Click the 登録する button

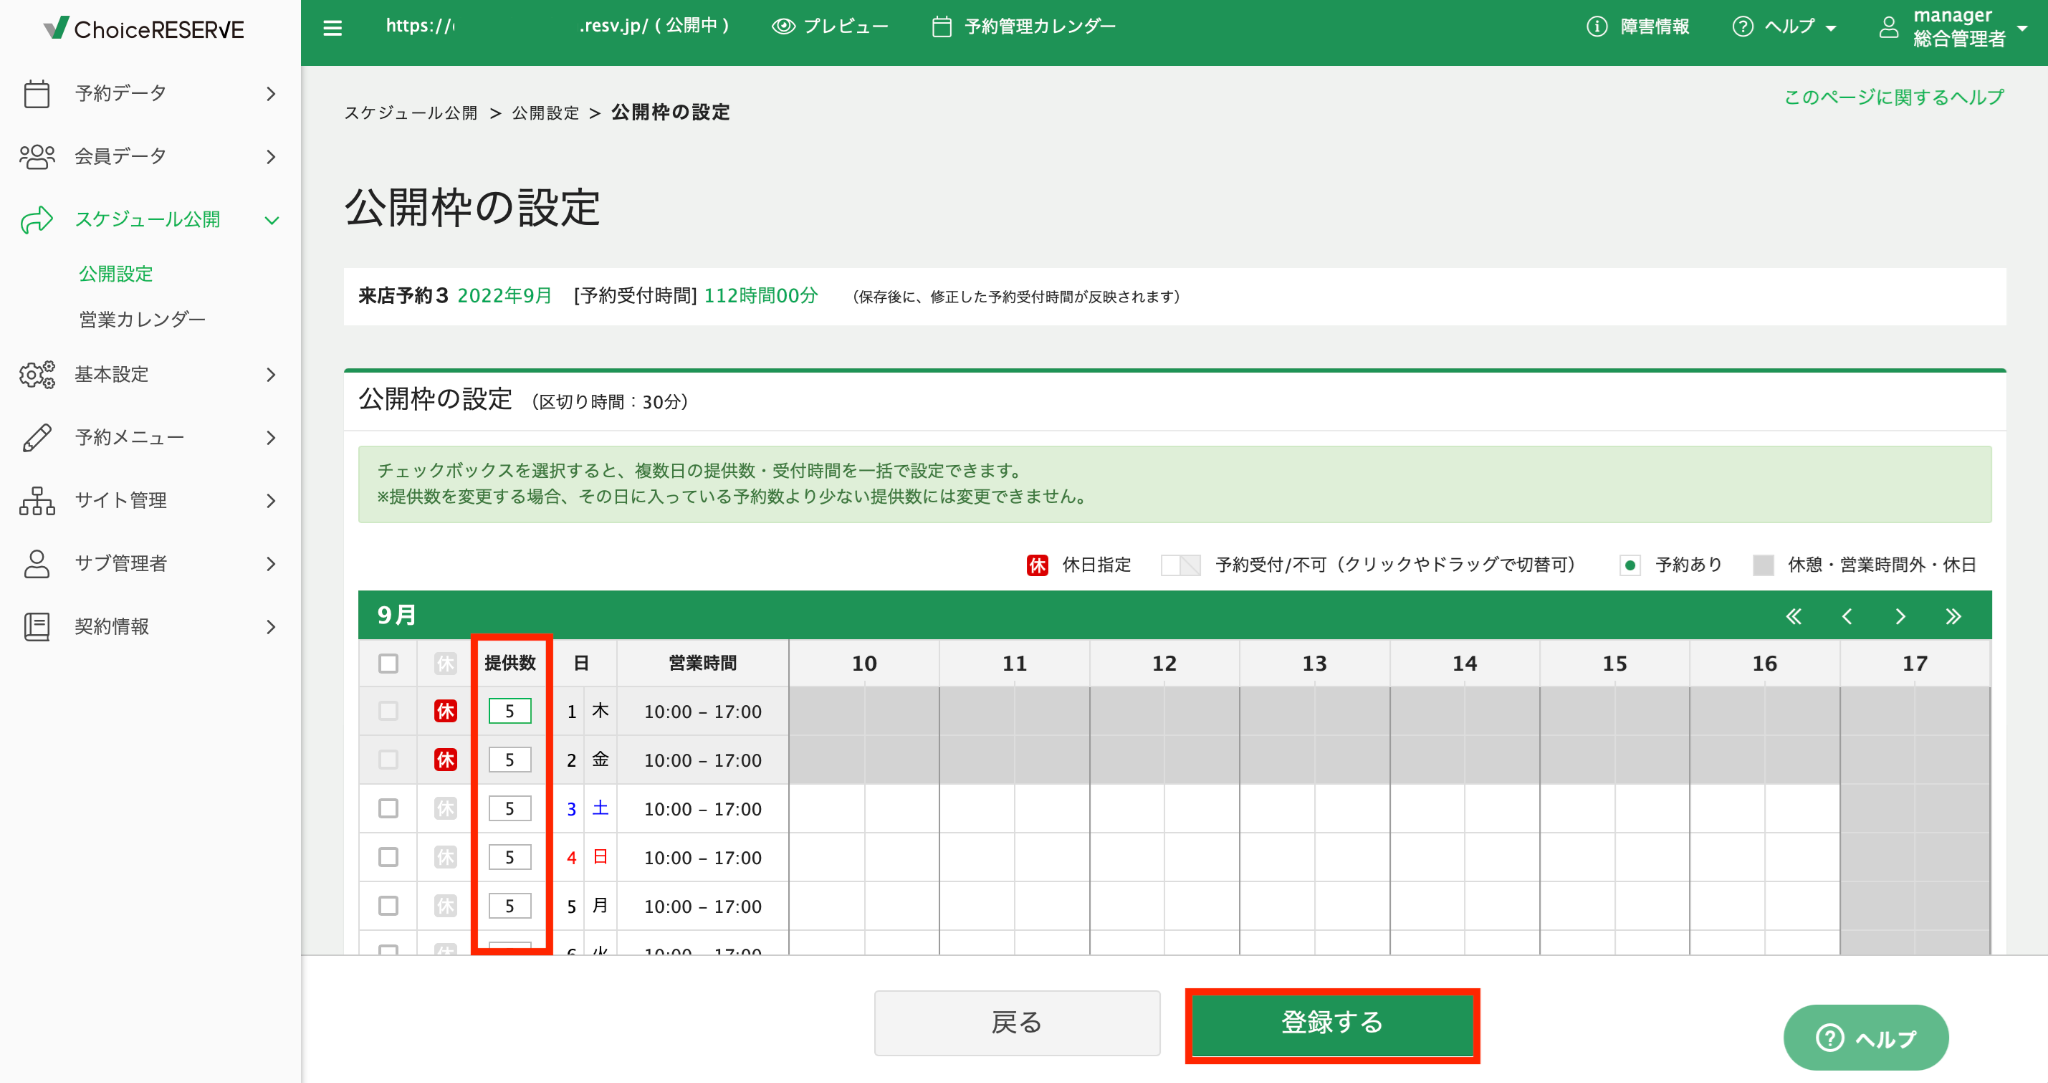pos(1332,1023)
